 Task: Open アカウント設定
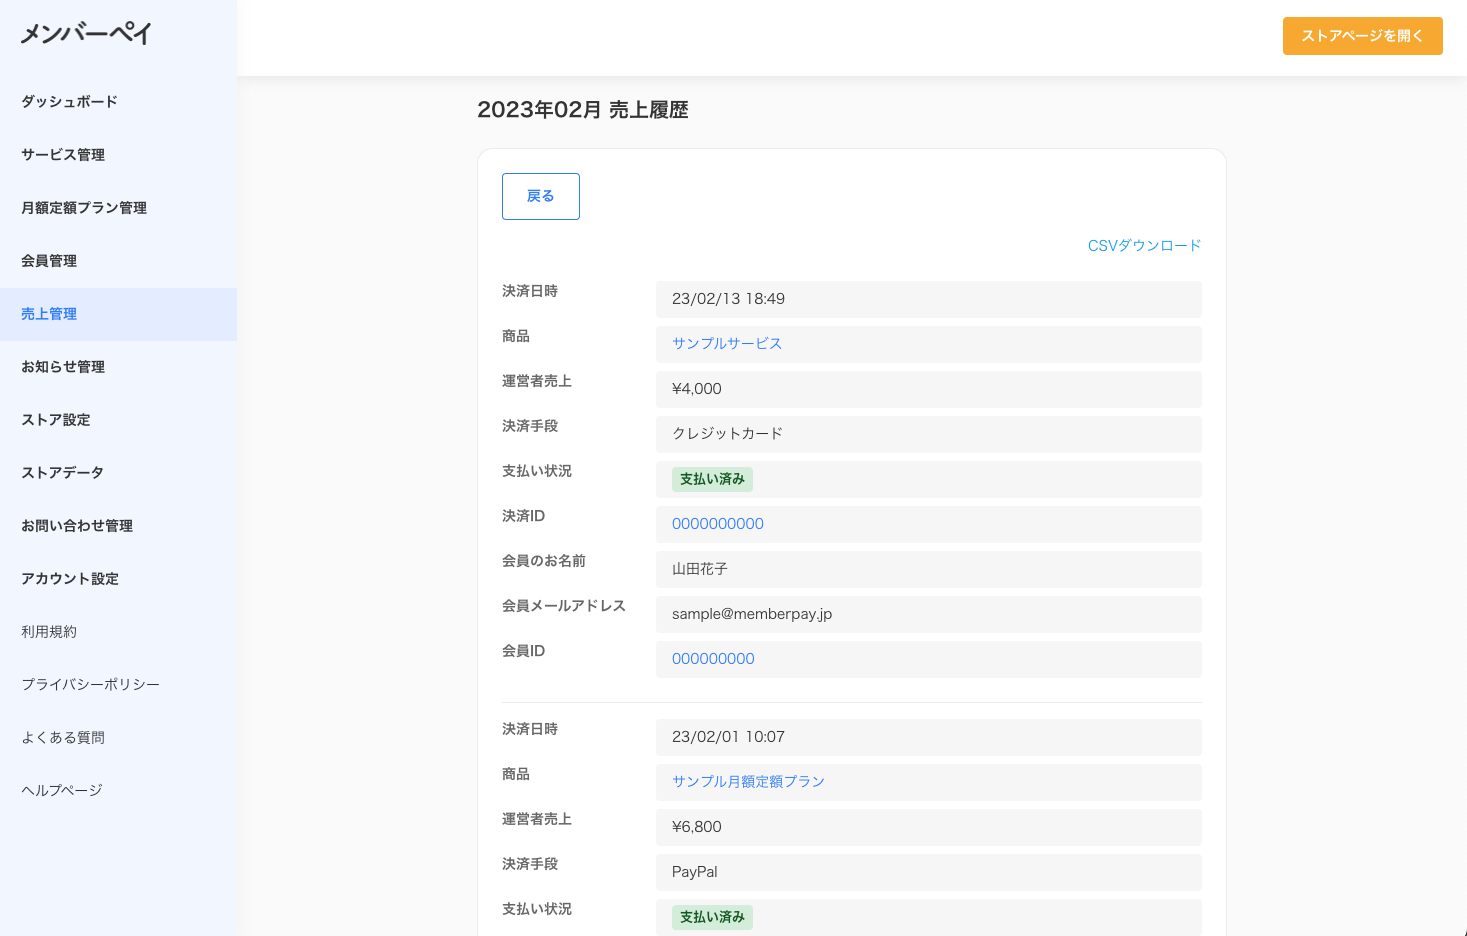(70, 579)
